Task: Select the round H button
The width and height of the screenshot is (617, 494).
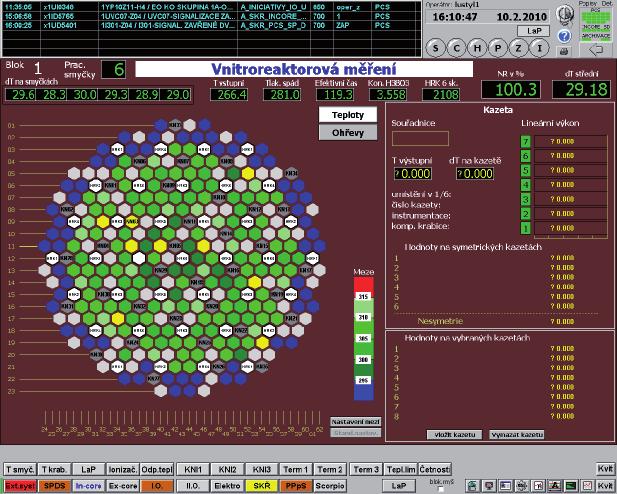Action: click(x=477, y=48)
